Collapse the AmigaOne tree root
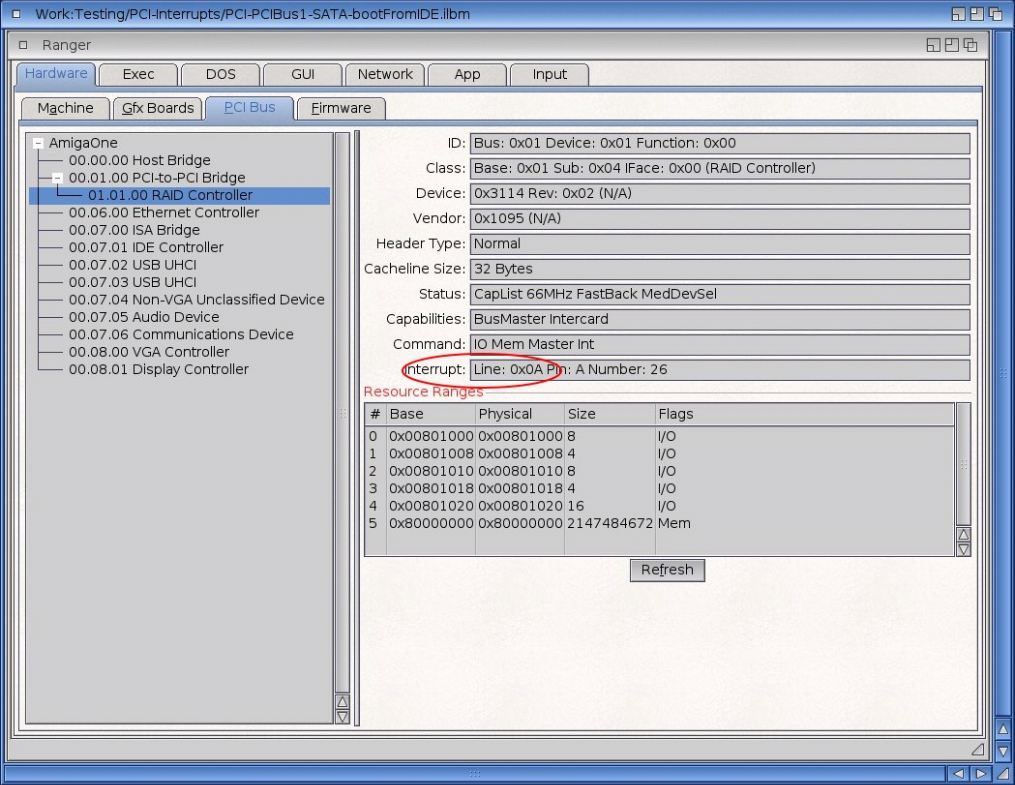This screenshot has height=785, width=1015. pos(38,143)
